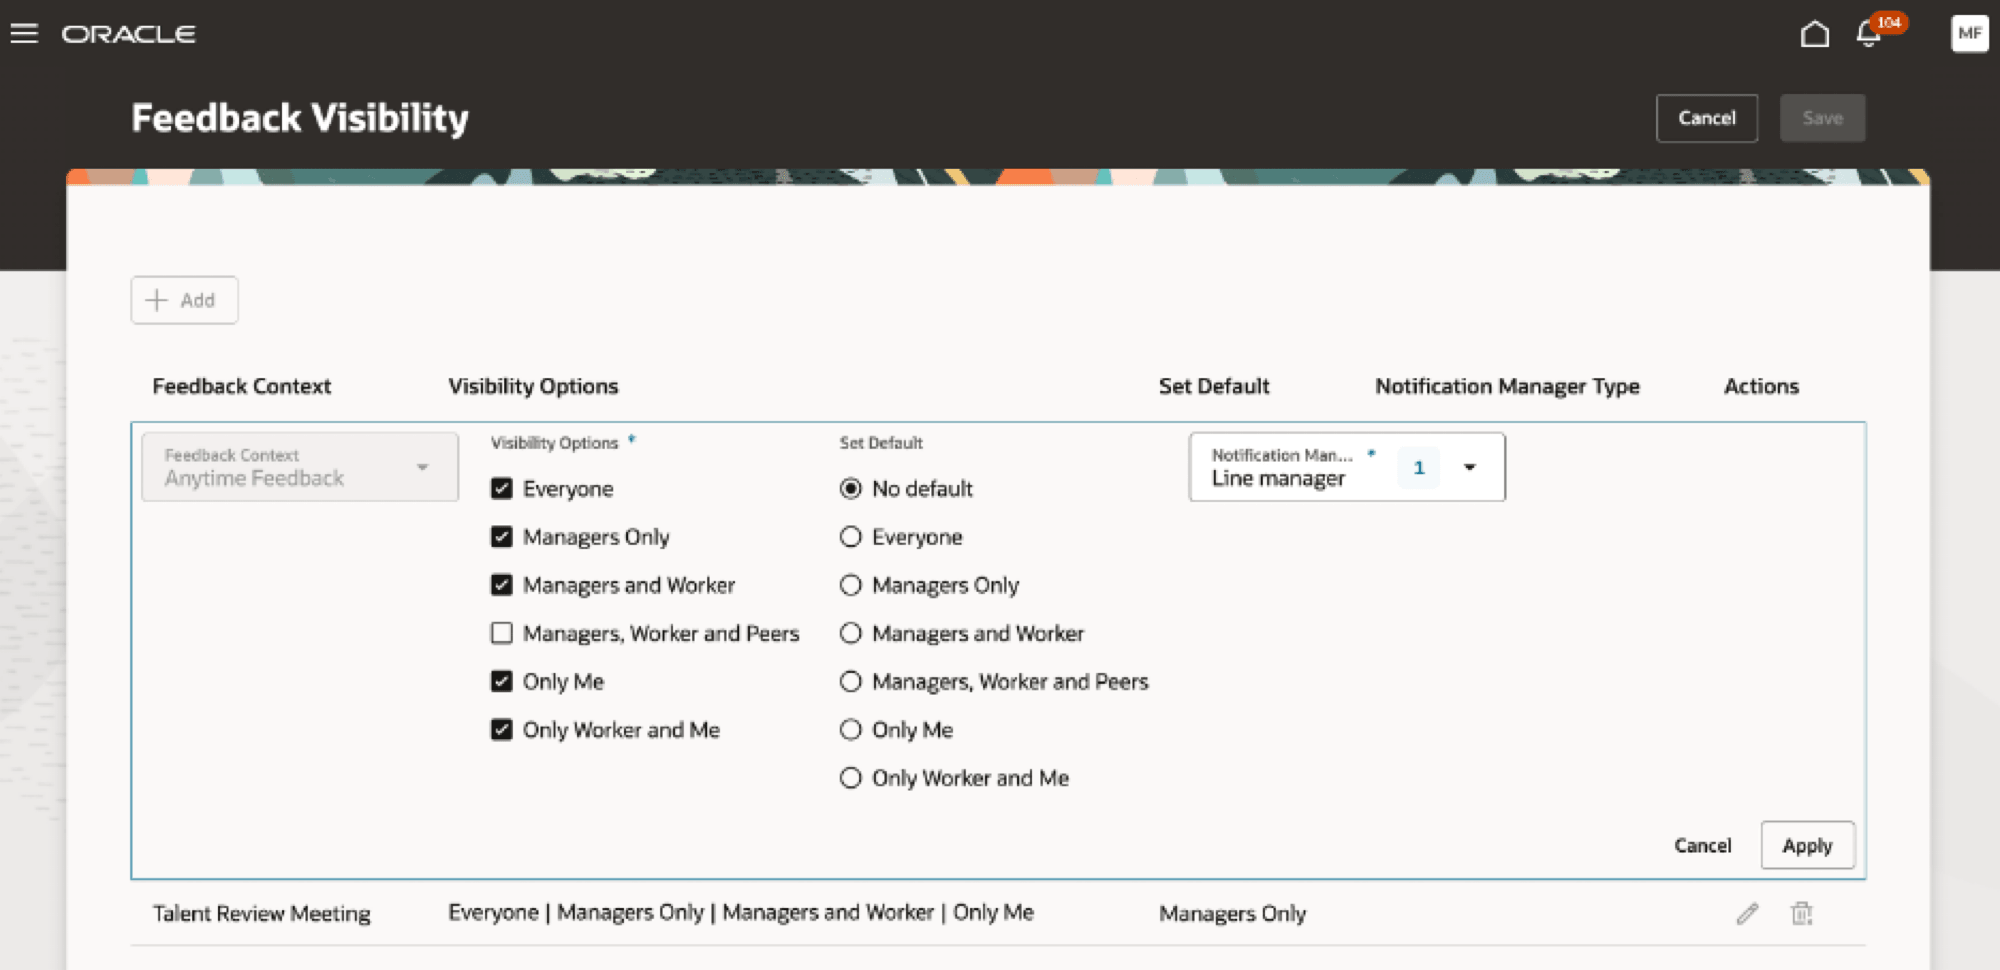Image resolution: width=2000 pixels, height=970 pixels.
Task: Open notifications via the bell icon
Action: click(x=1866, y=36)
